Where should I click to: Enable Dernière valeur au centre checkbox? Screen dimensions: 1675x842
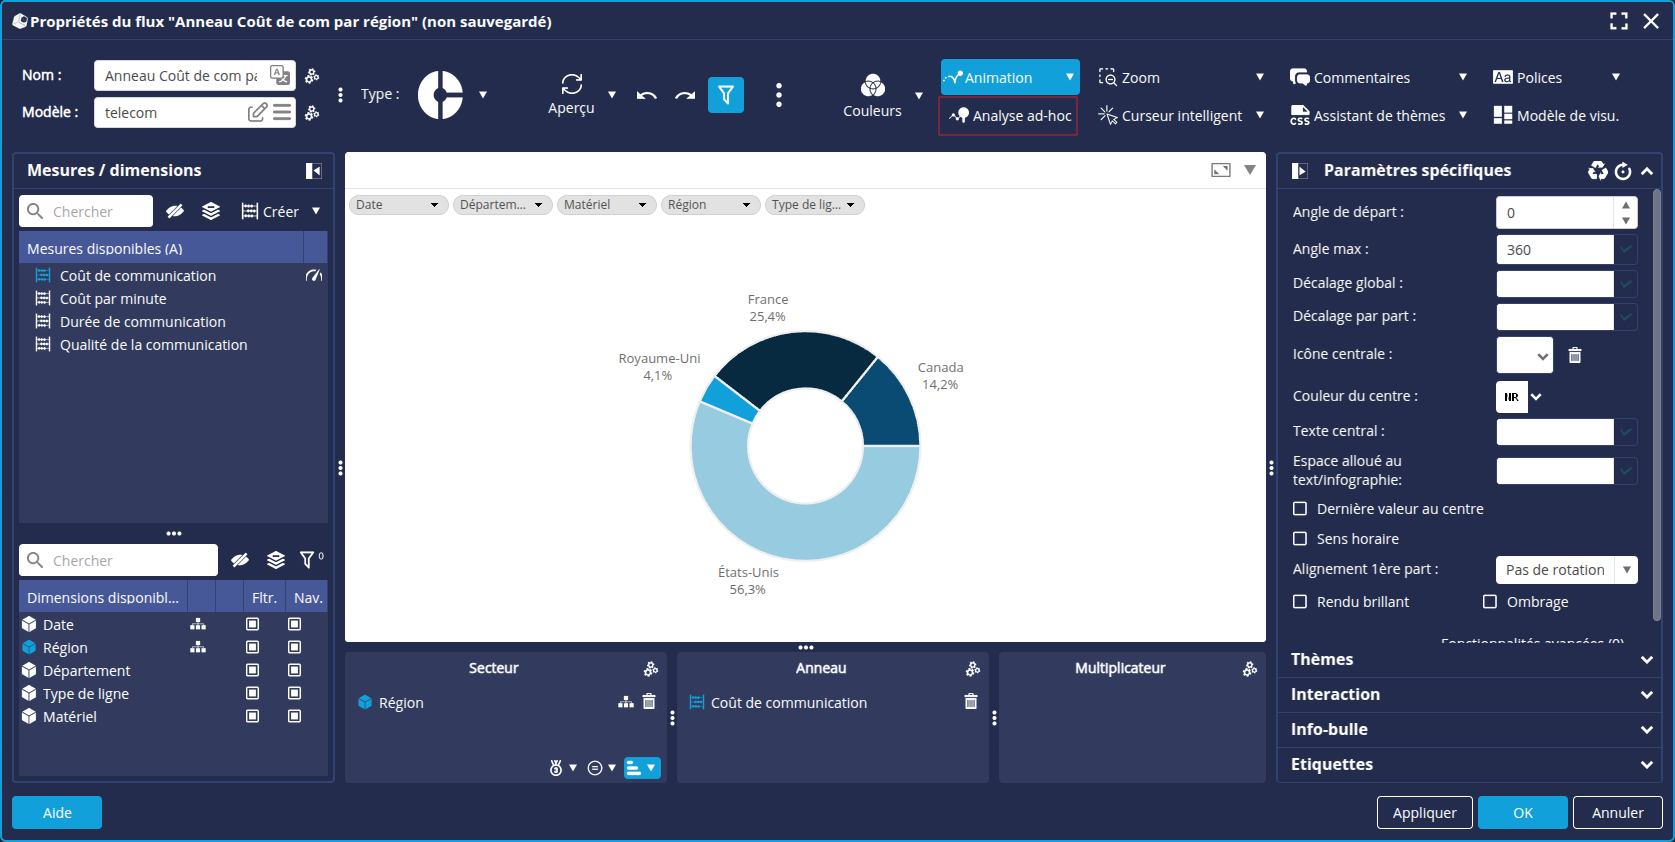click(x=1300, y=509)
